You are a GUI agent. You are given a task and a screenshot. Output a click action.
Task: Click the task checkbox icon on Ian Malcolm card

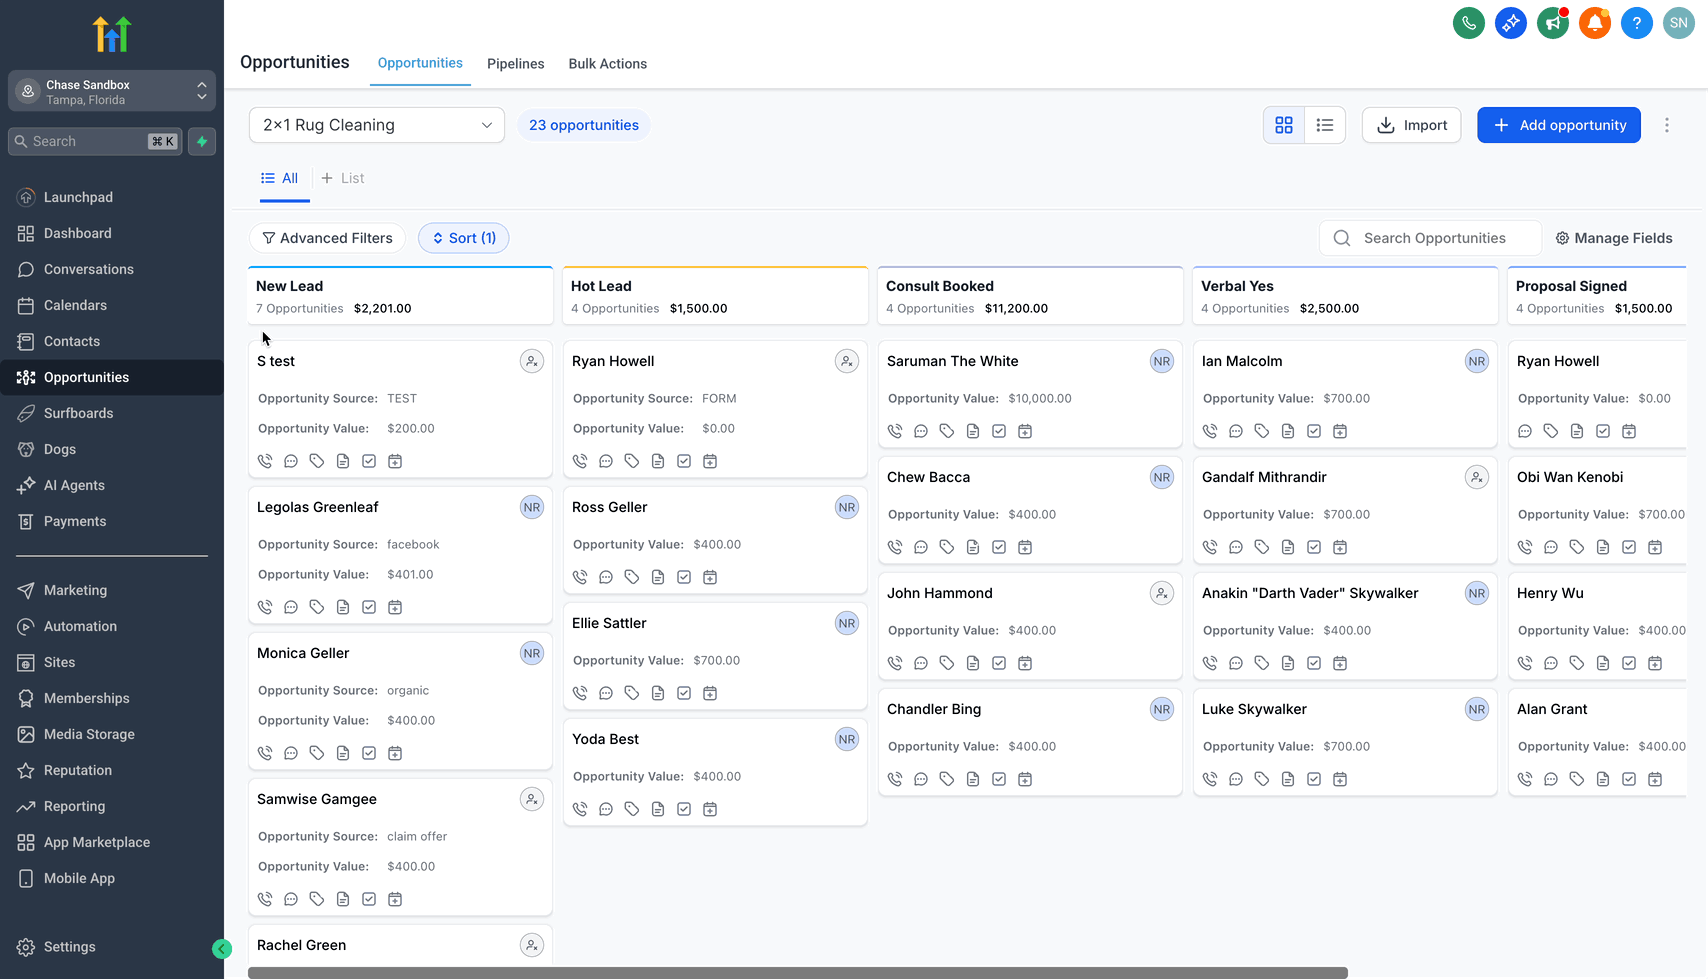(x=1314, y=431)
